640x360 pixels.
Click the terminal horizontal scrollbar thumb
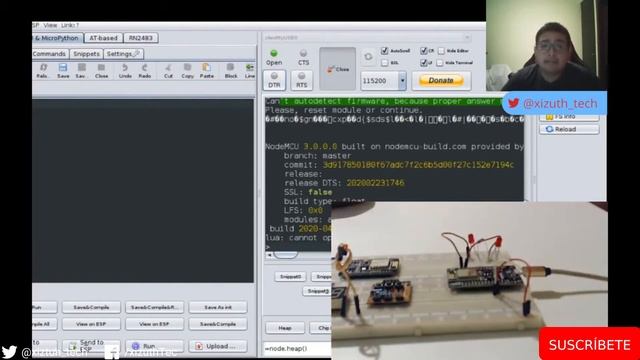pyautogui.click(x=285, y=255)
